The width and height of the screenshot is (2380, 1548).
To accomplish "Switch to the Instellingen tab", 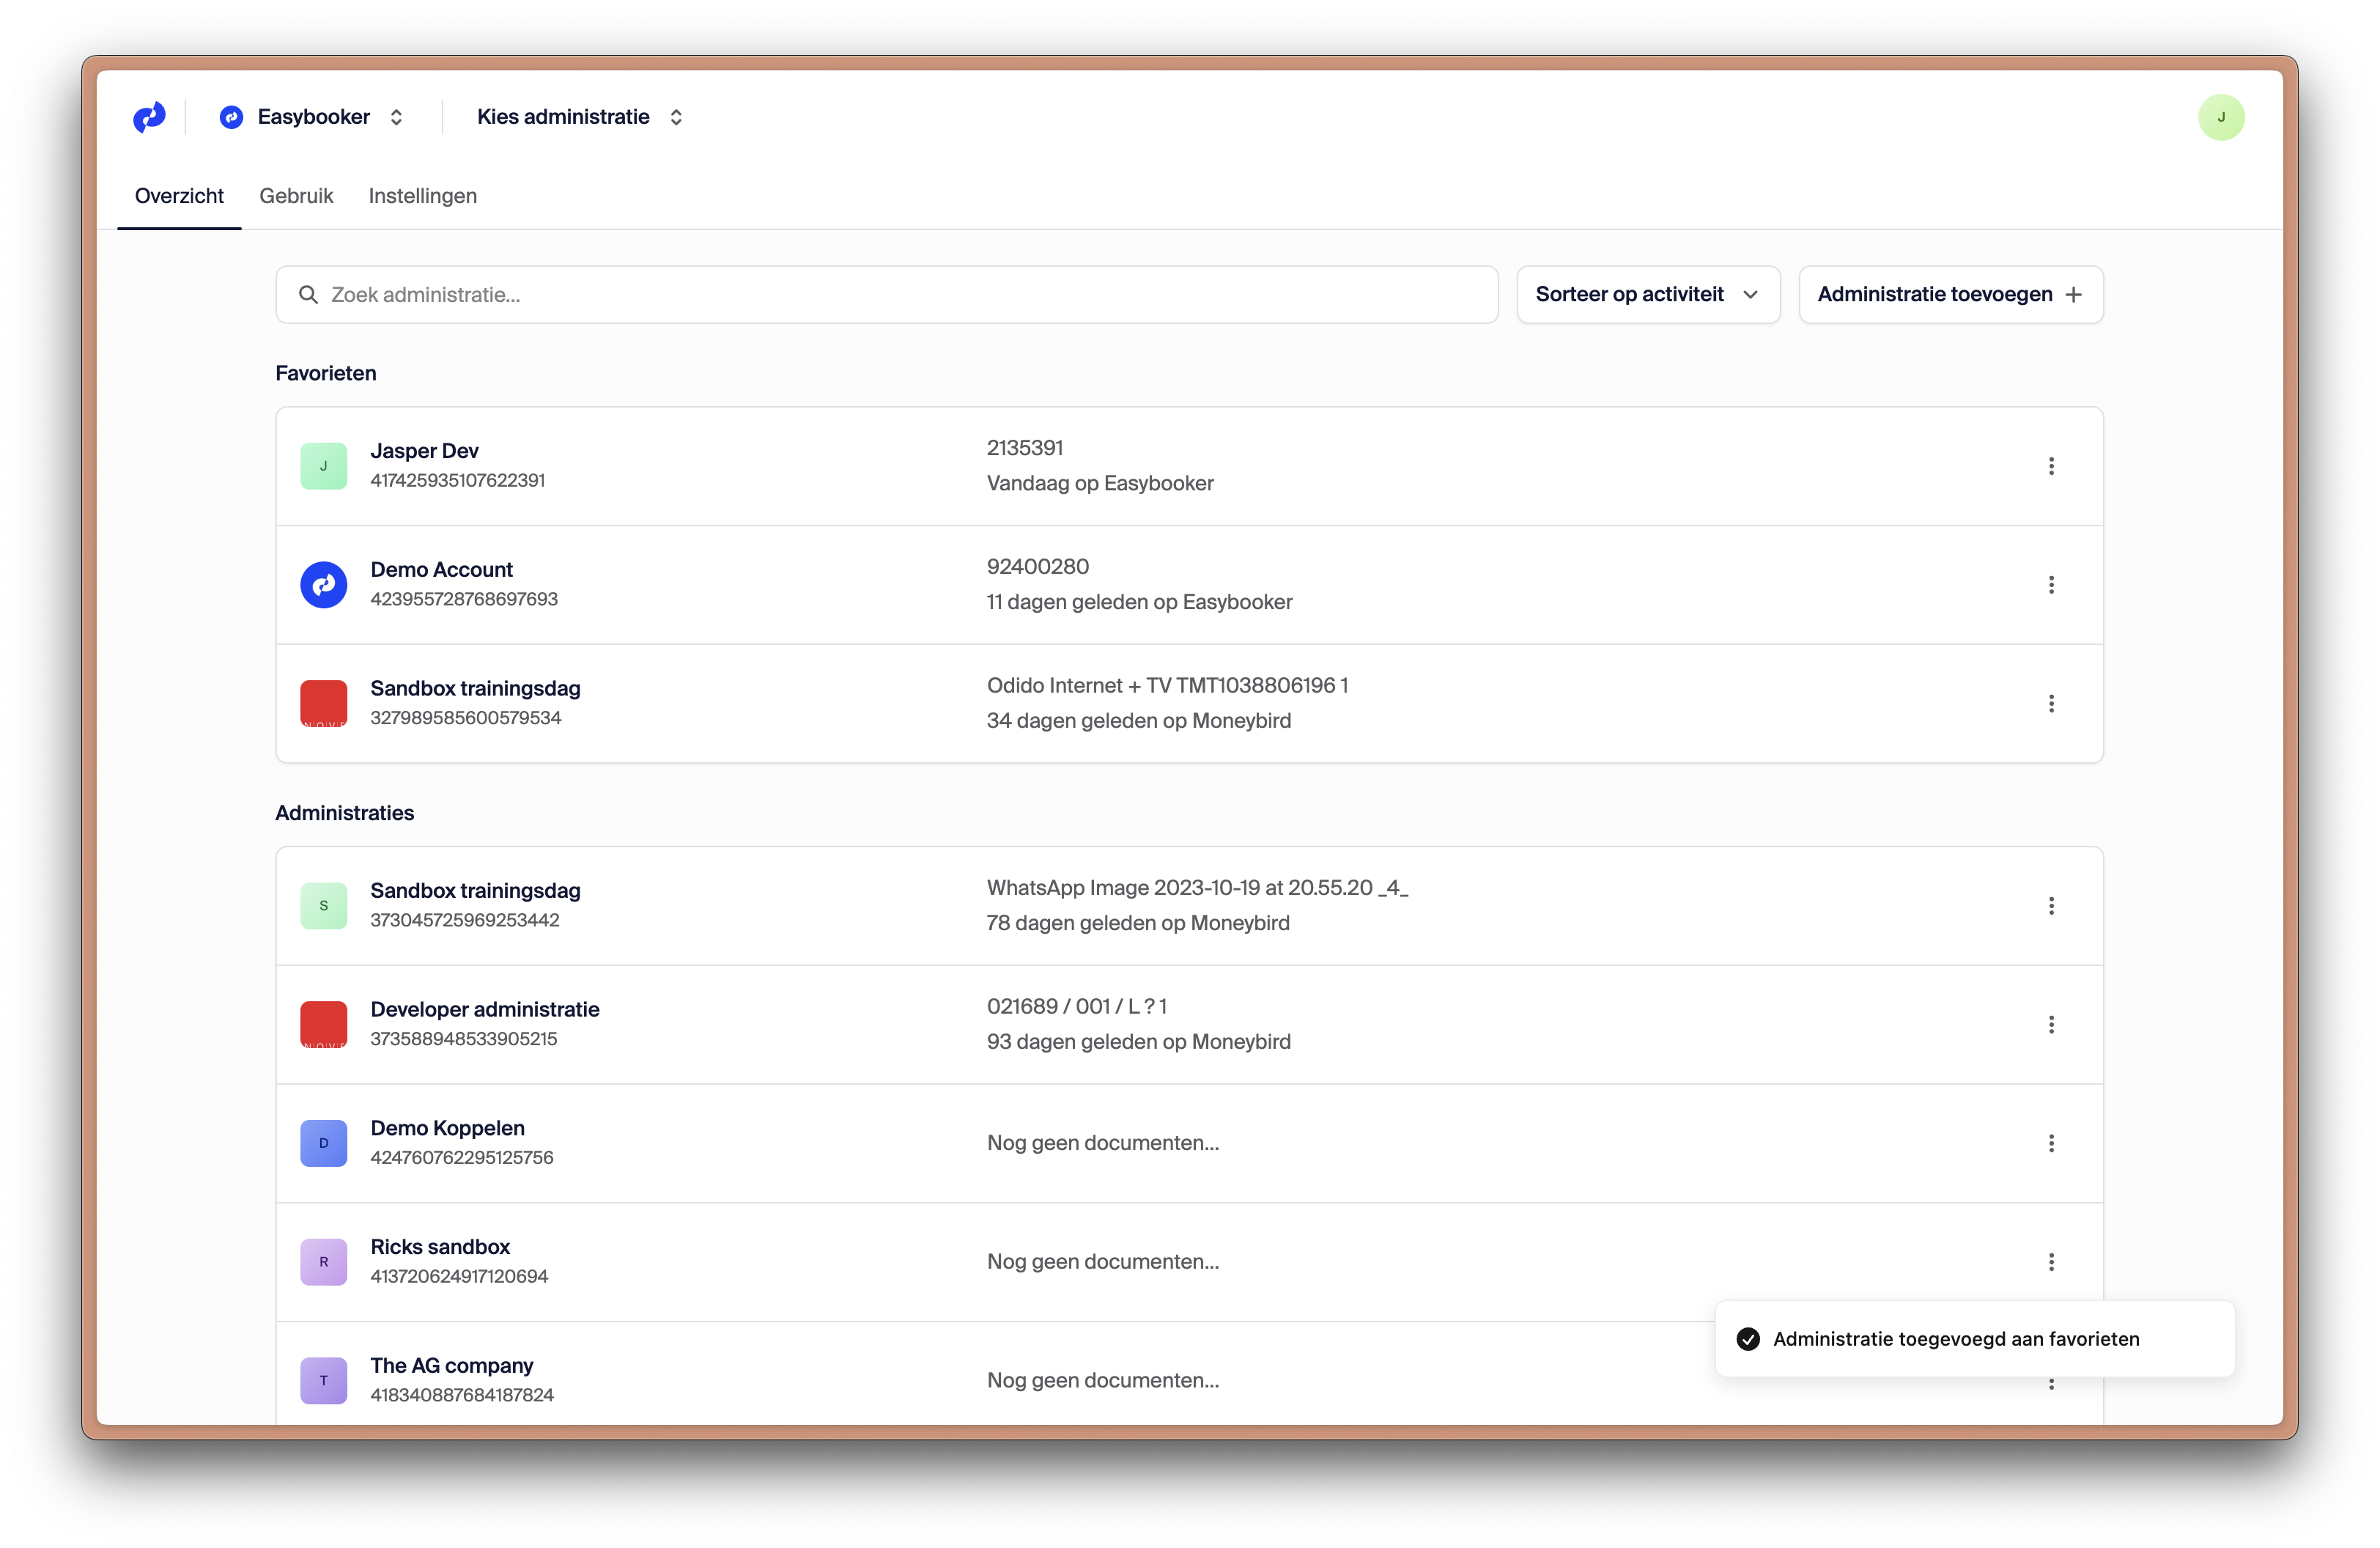I will click(x=422, y=196).
